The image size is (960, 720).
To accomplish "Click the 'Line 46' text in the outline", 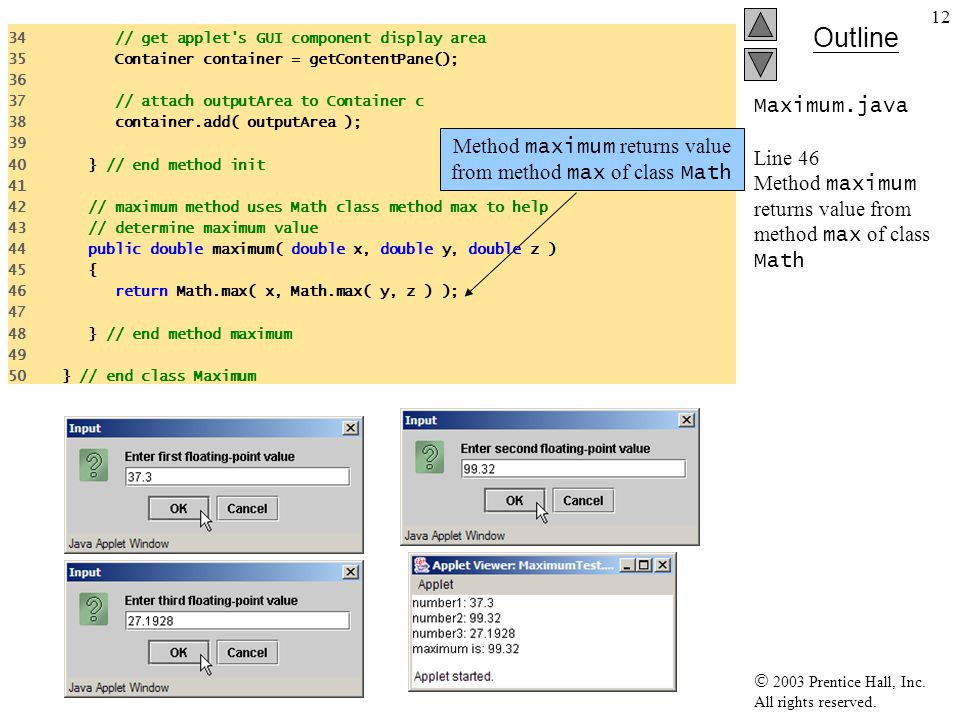I will [x=786, y=158].
